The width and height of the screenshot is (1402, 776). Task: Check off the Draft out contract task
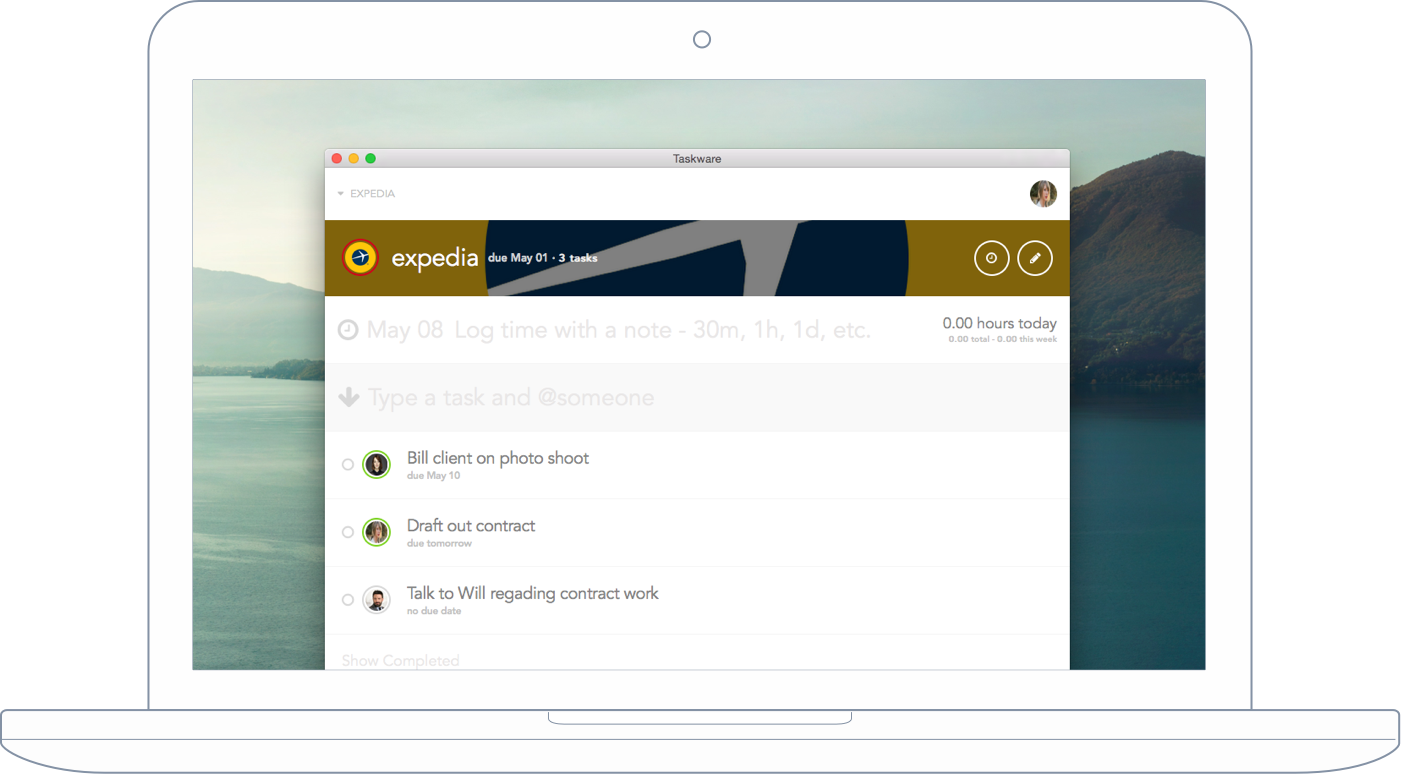pyautogui.click(x=347, y=531)
